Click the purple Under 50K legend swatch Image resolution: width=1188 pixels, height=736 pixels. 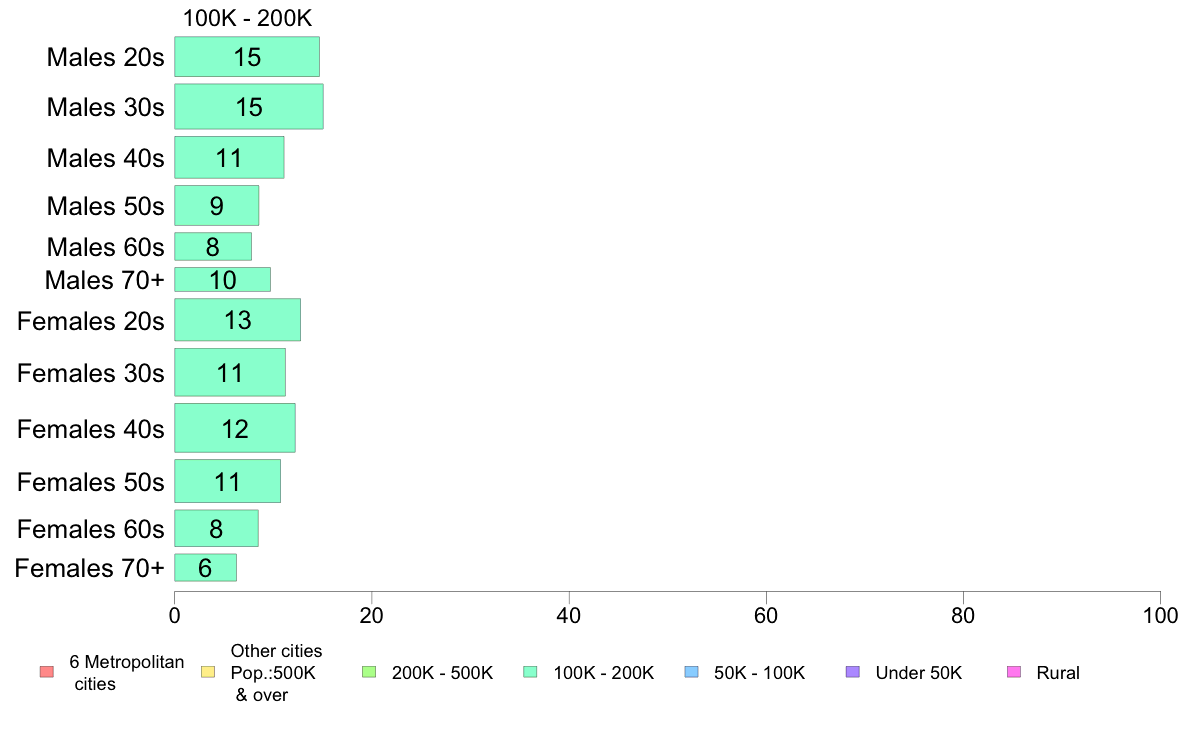852,672
